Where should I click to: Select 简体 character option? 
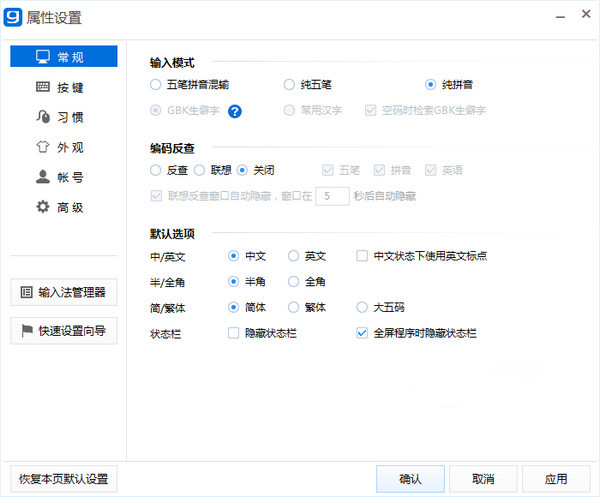tap(233, 307)
